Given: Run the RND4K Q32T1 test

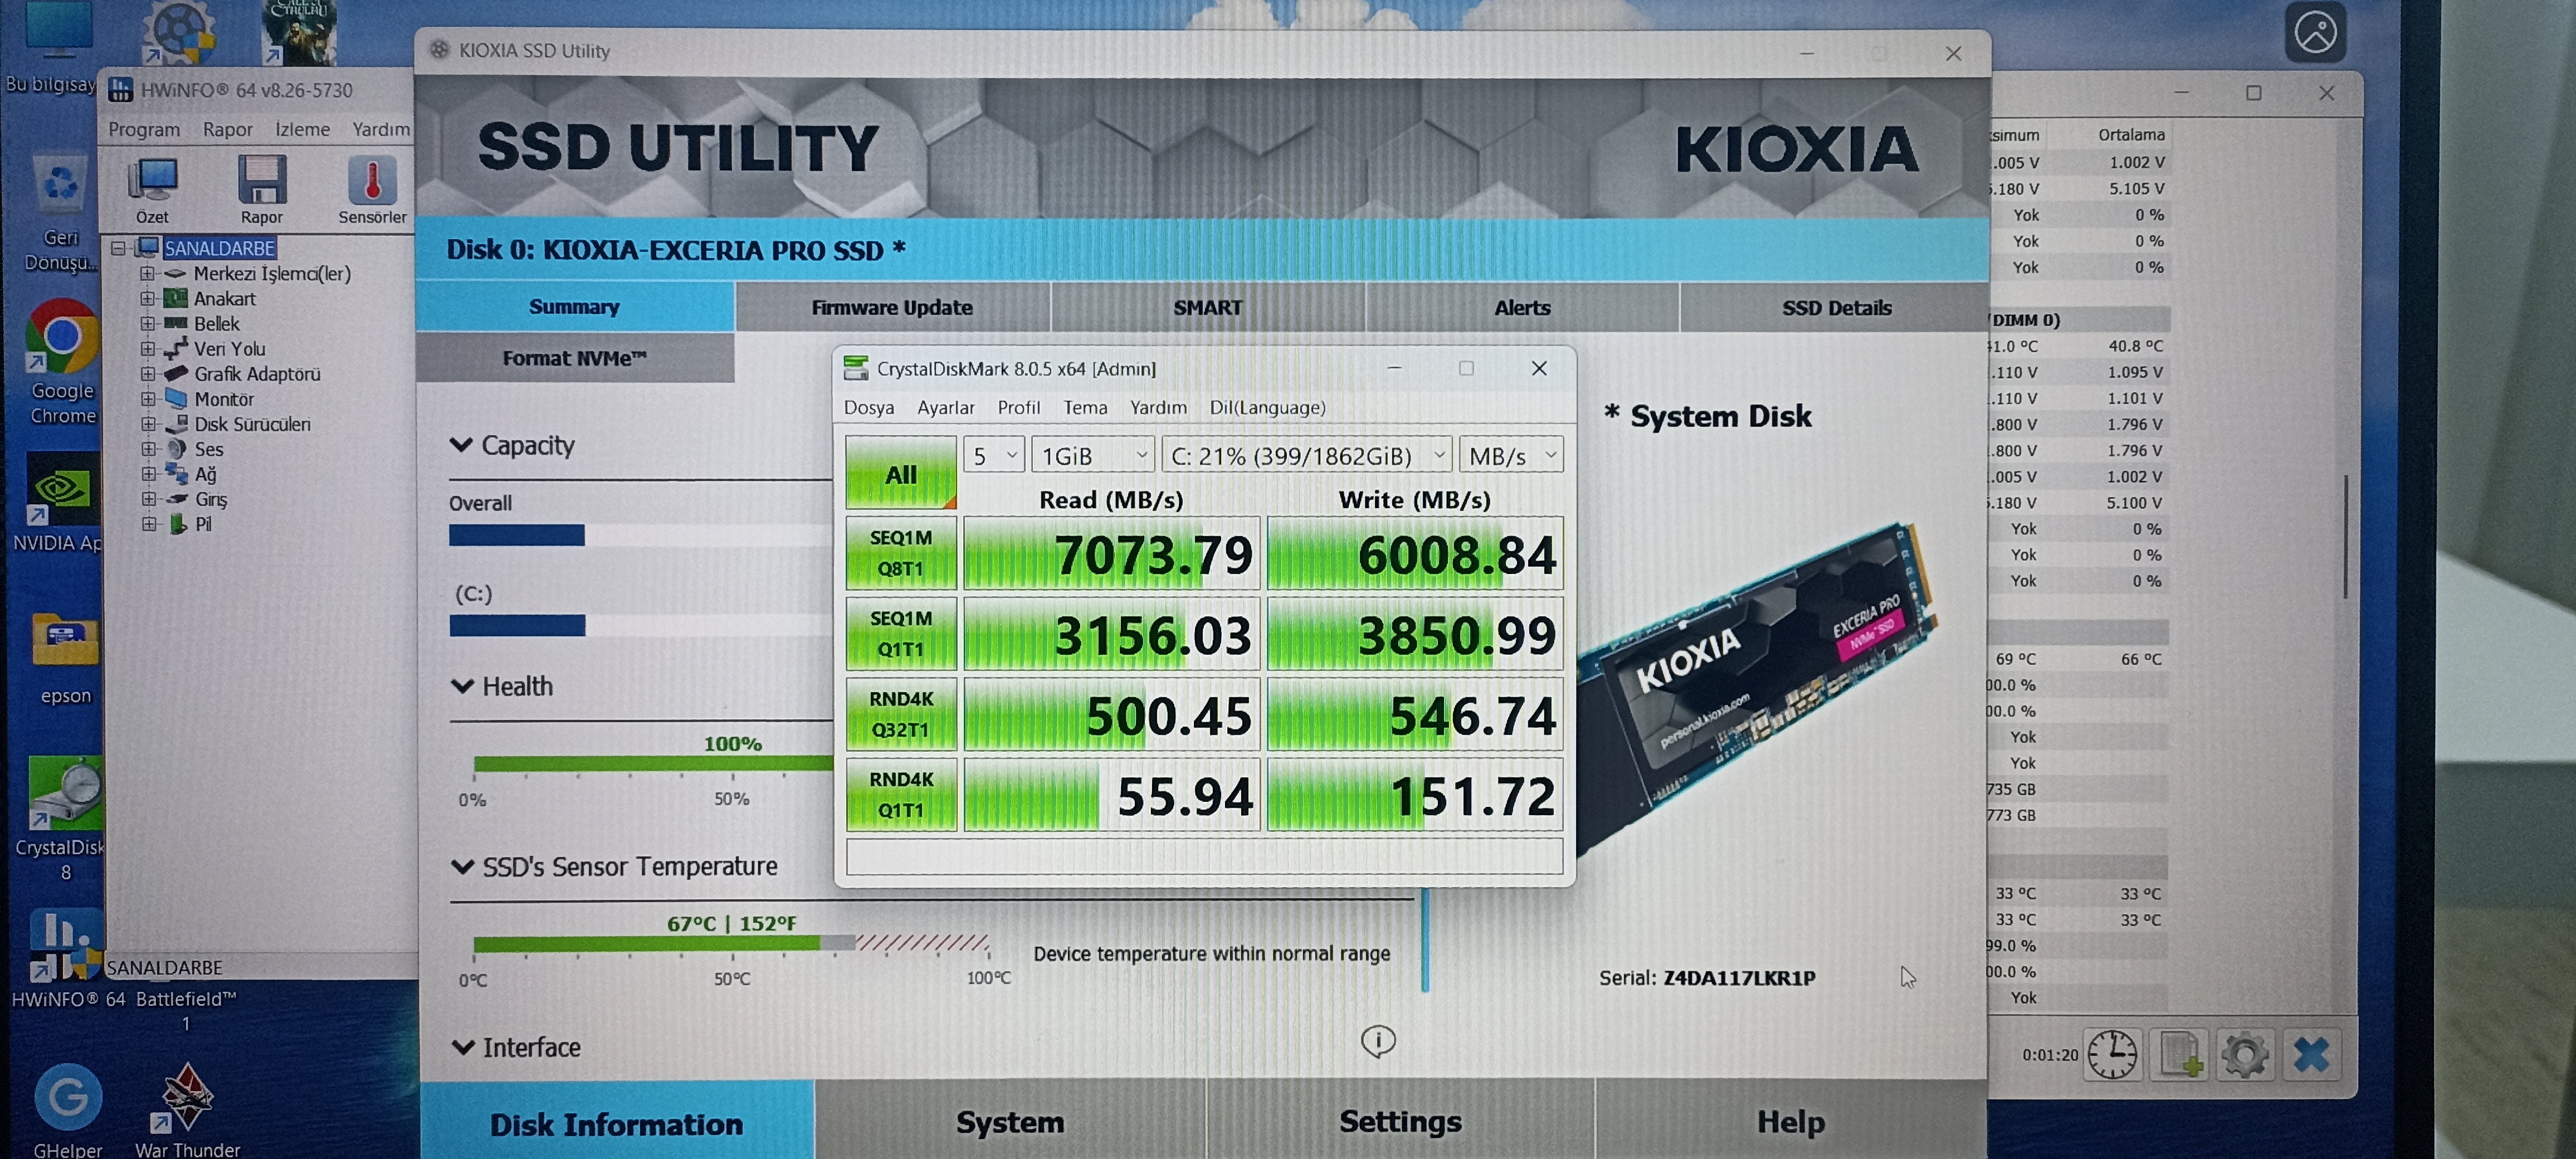Looking at the screenshot, I should click(901, 714).
